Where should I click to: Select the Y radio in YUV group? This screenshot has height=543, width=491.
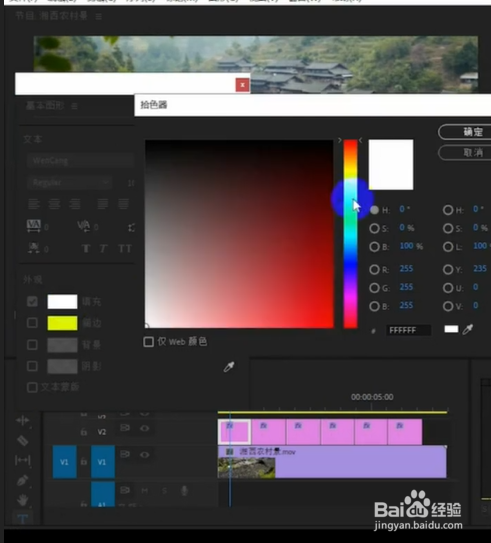click(x=448, y=269)
